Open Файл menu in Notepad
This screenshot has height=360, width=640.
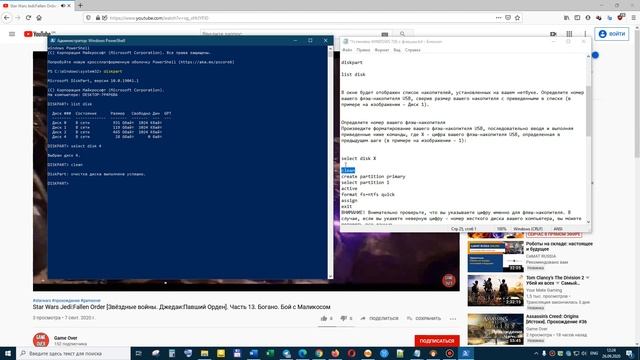click(347, 50)
